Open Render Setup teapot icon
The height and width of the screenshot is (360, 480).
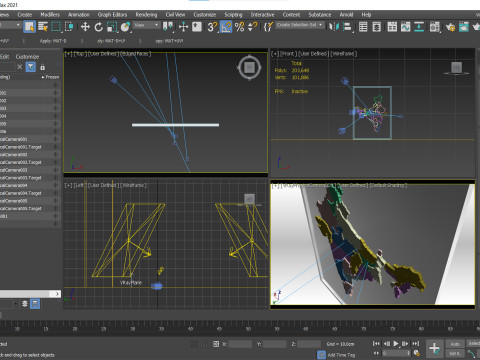click(450, 27)
